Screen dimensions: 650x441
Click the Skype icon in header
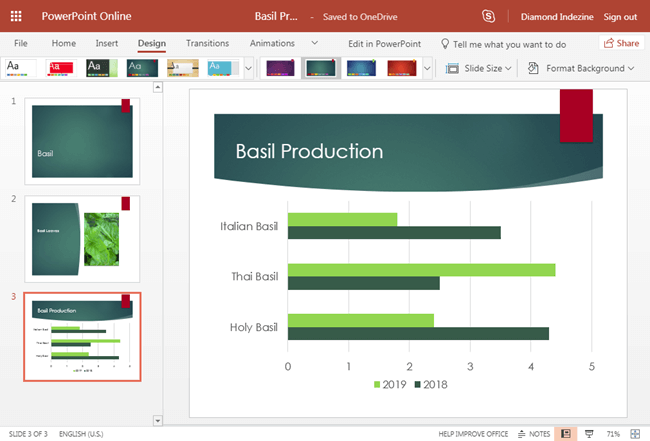pos(488,16)
